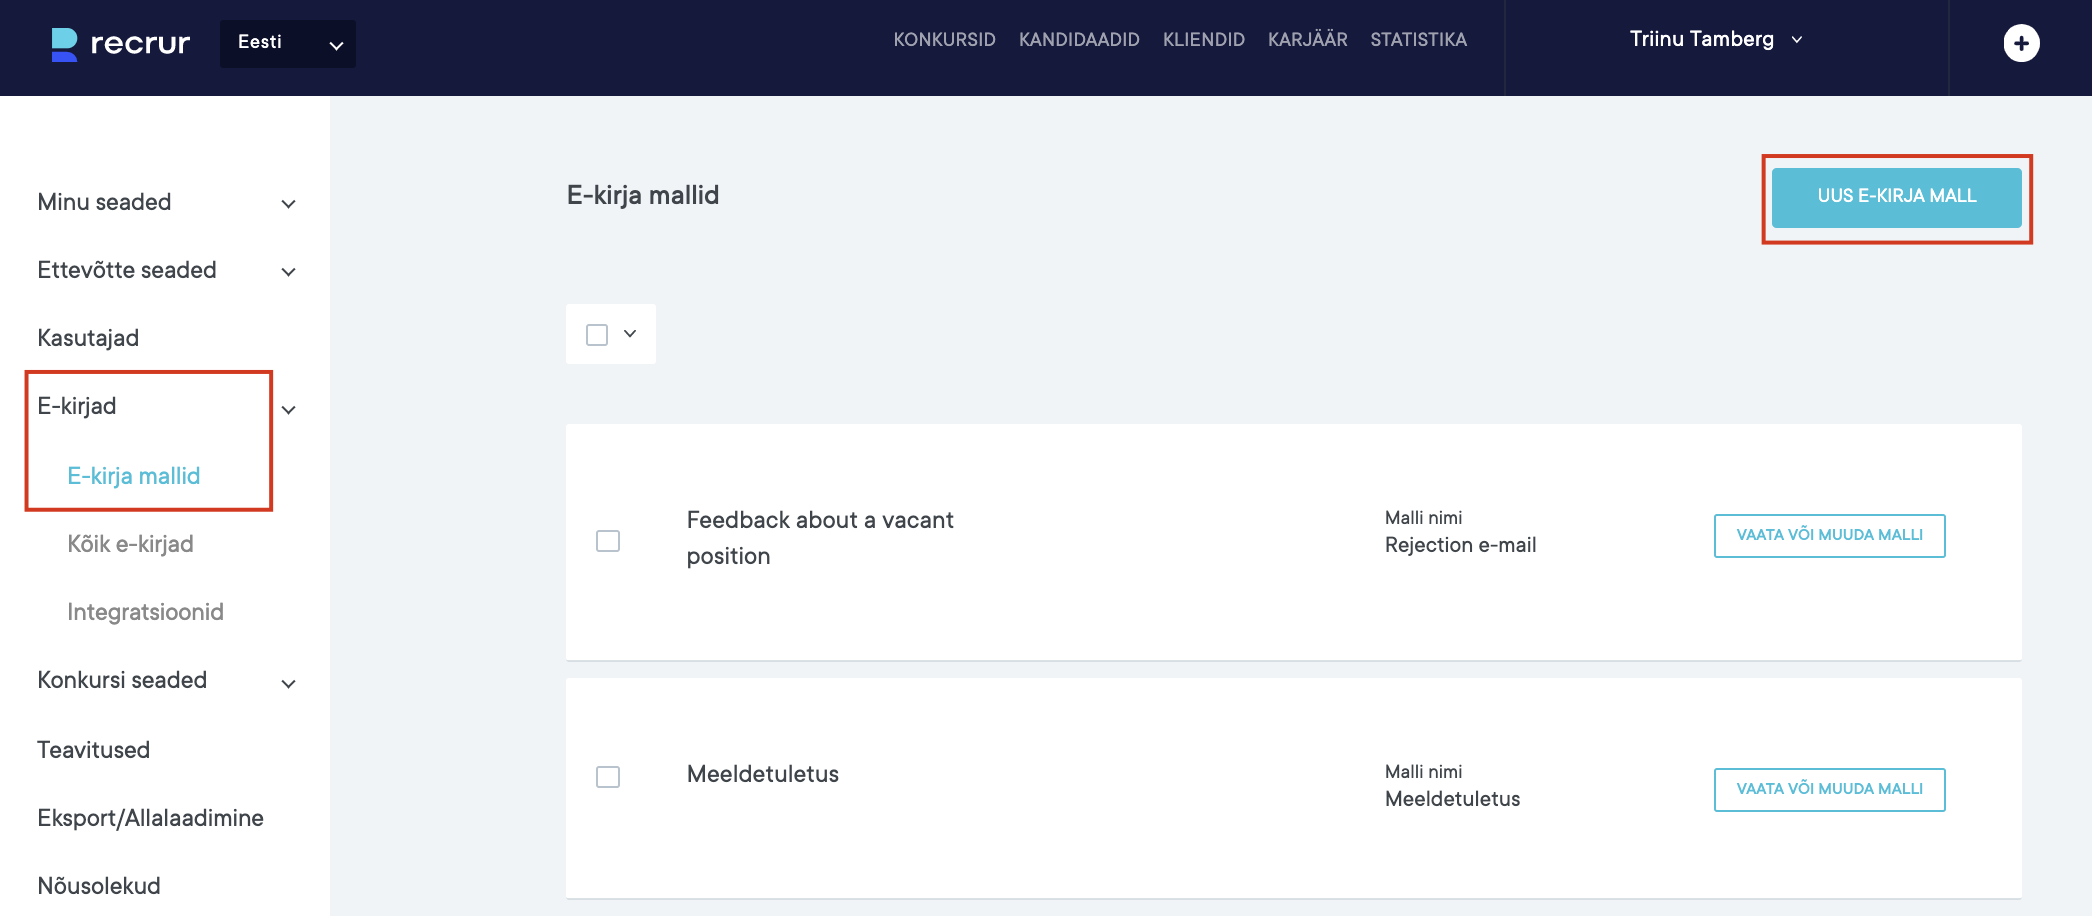Image resolution: width=2092 pixels, height=916 pixels.
Task: Collapse the E-kirjad section chevron
Action: point(289,410)
